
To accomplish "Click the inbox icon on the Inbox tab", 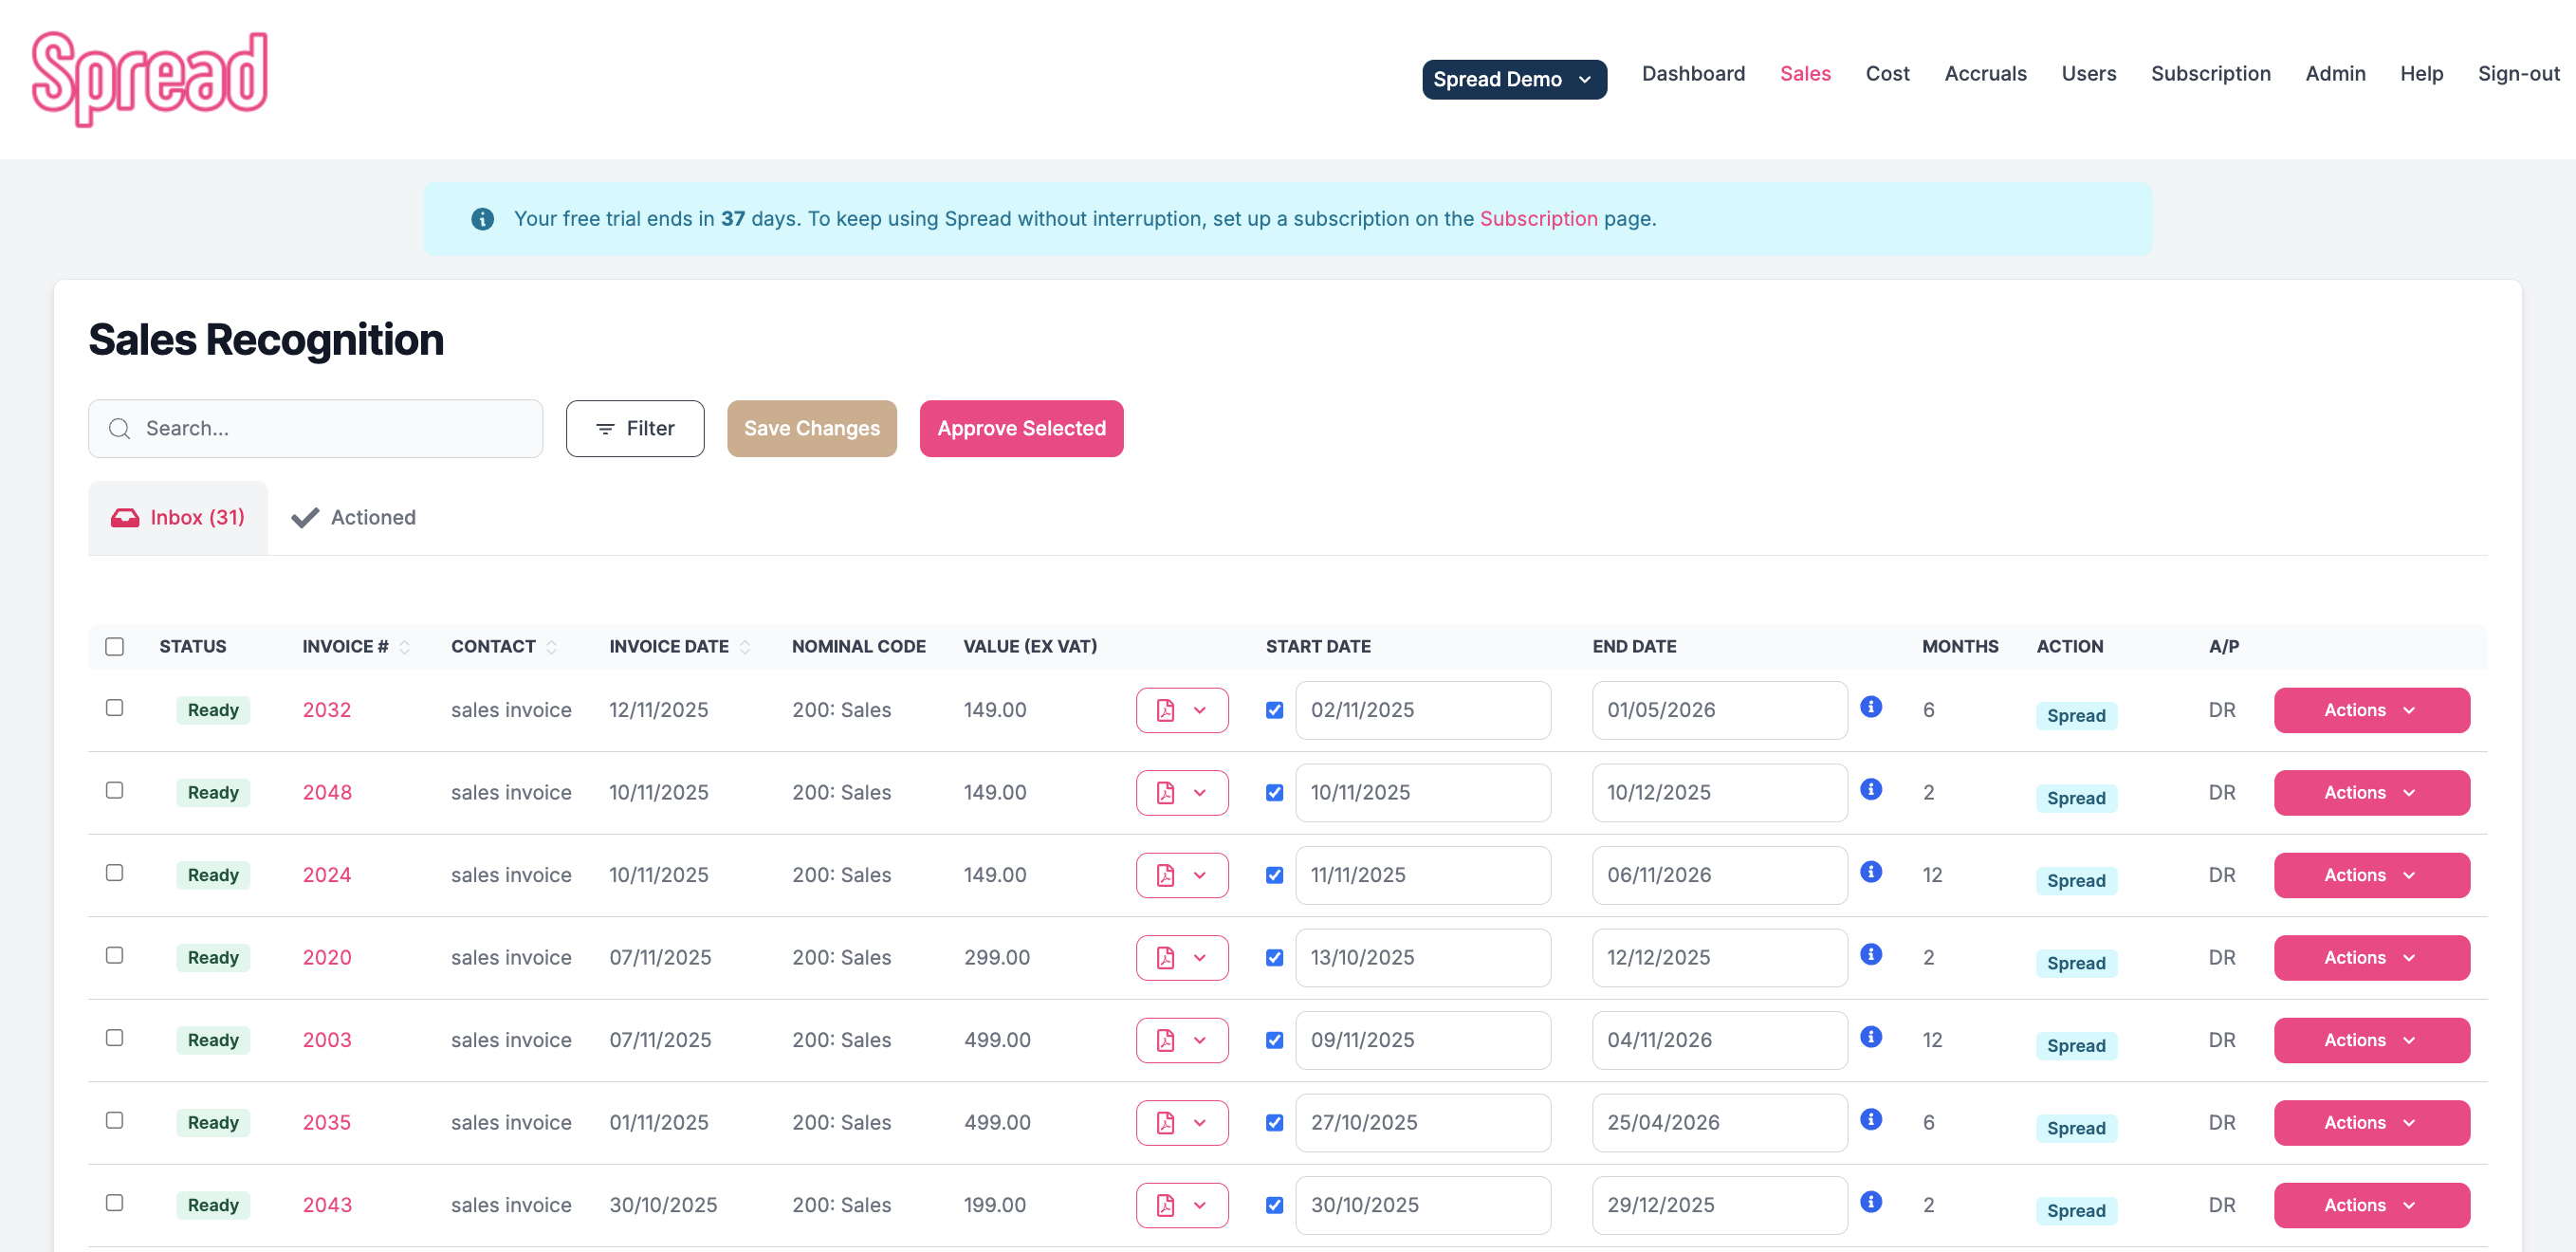I will pyautogui.click(x=124, y=517).
